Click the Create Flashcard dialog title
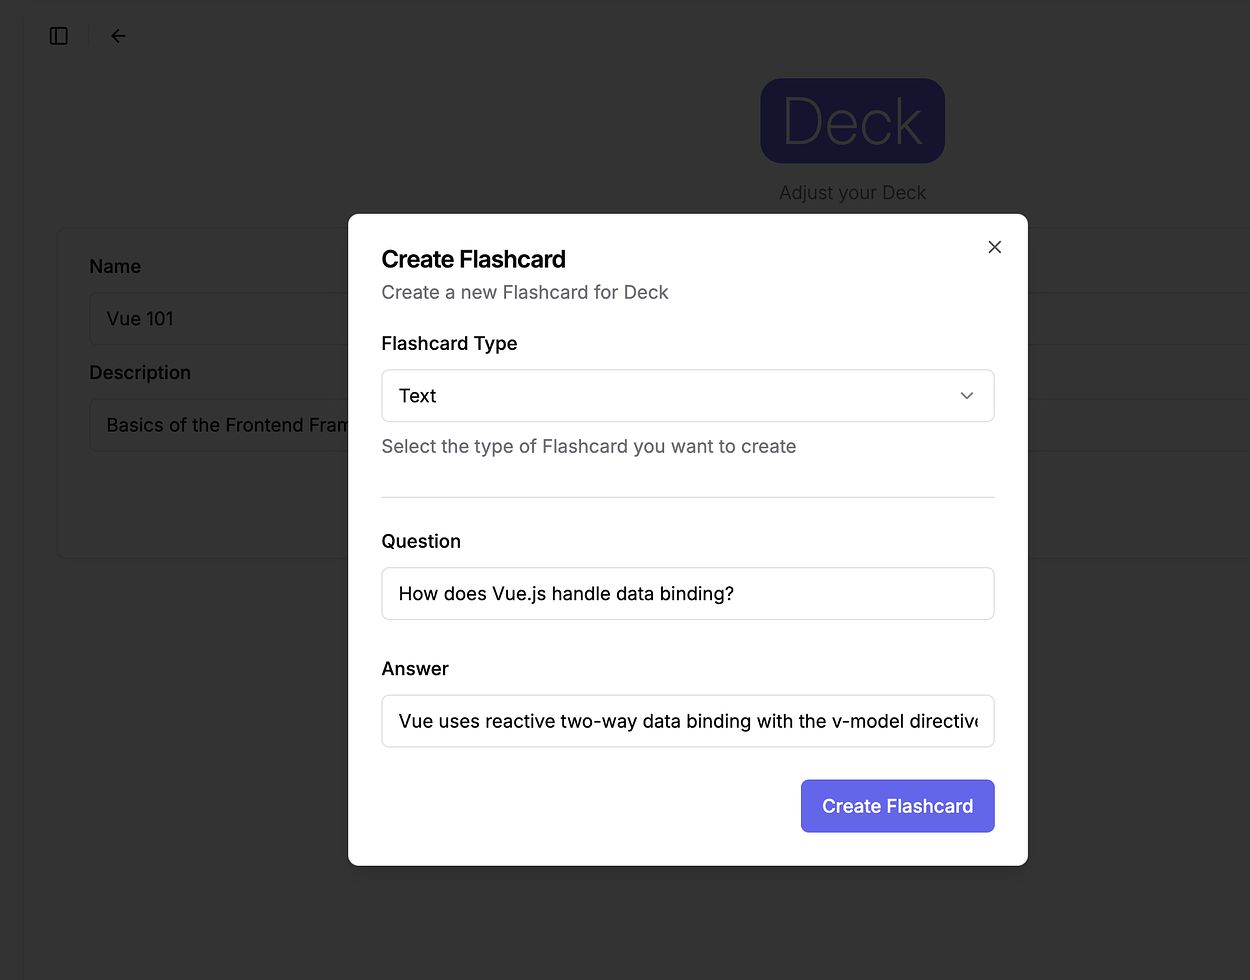 (473, 259)
